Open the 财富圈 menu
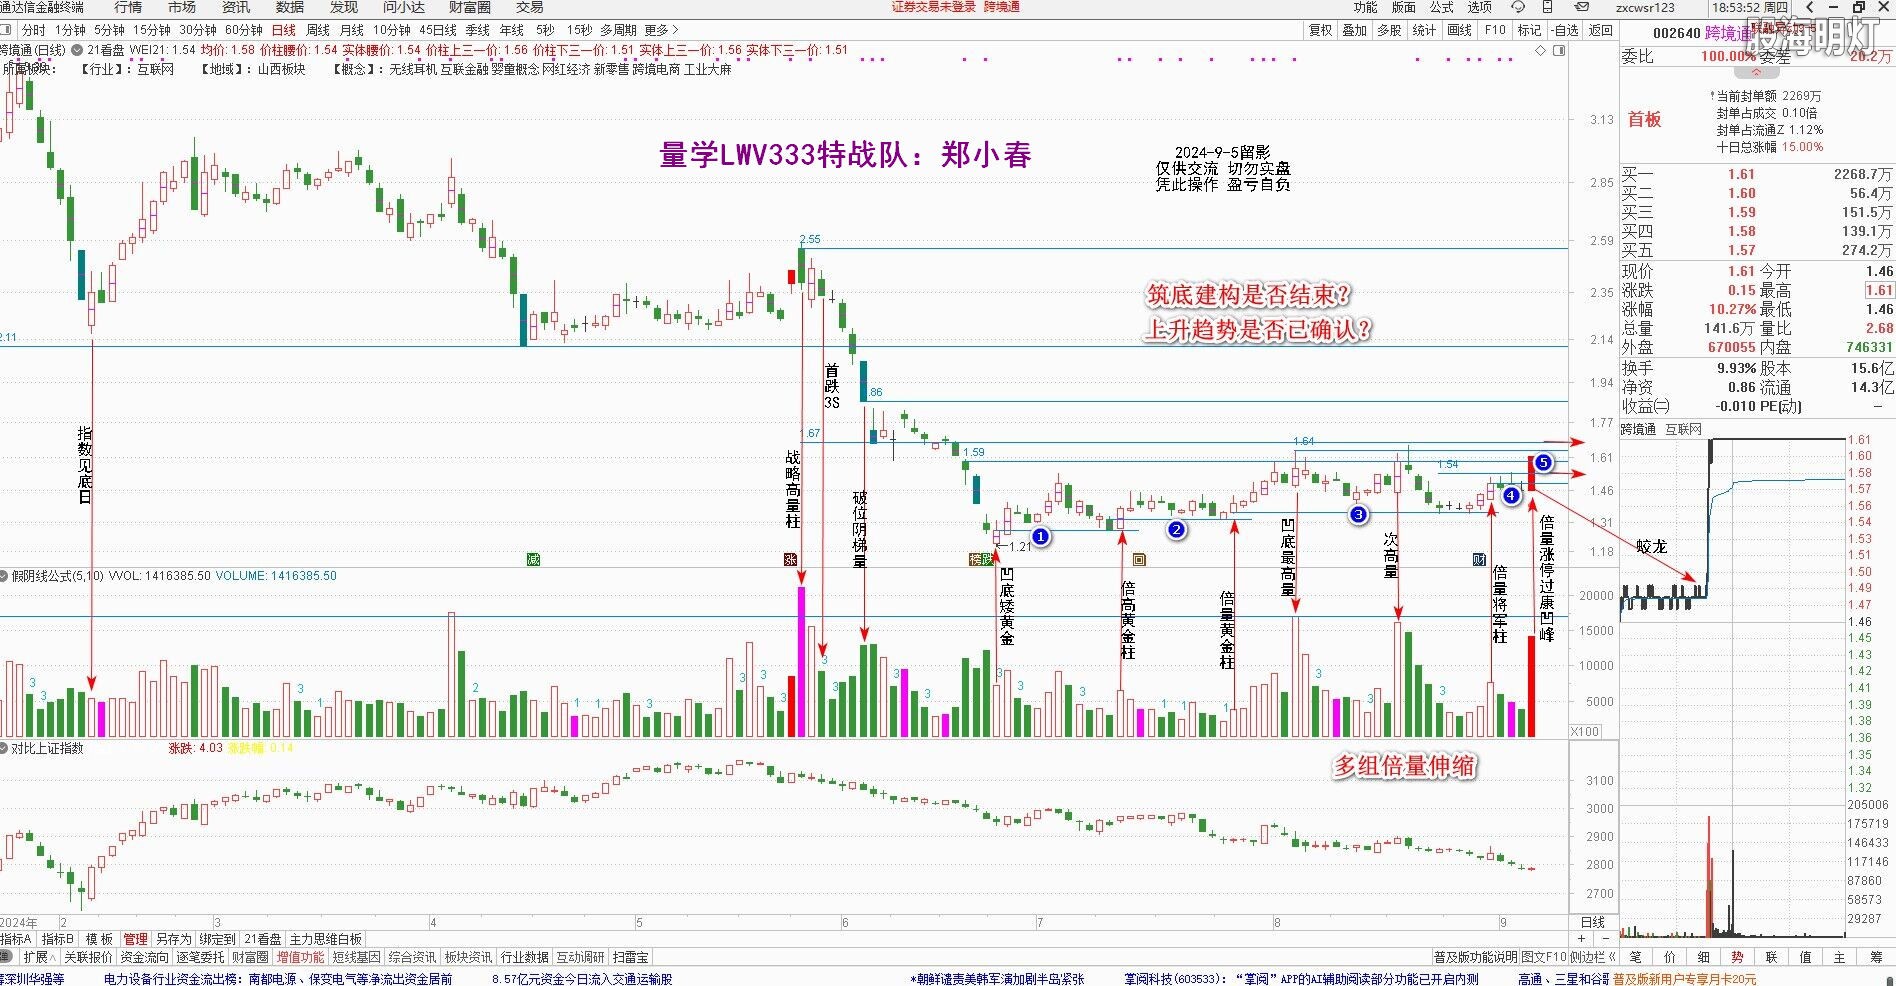 click(x=470, y=7)
